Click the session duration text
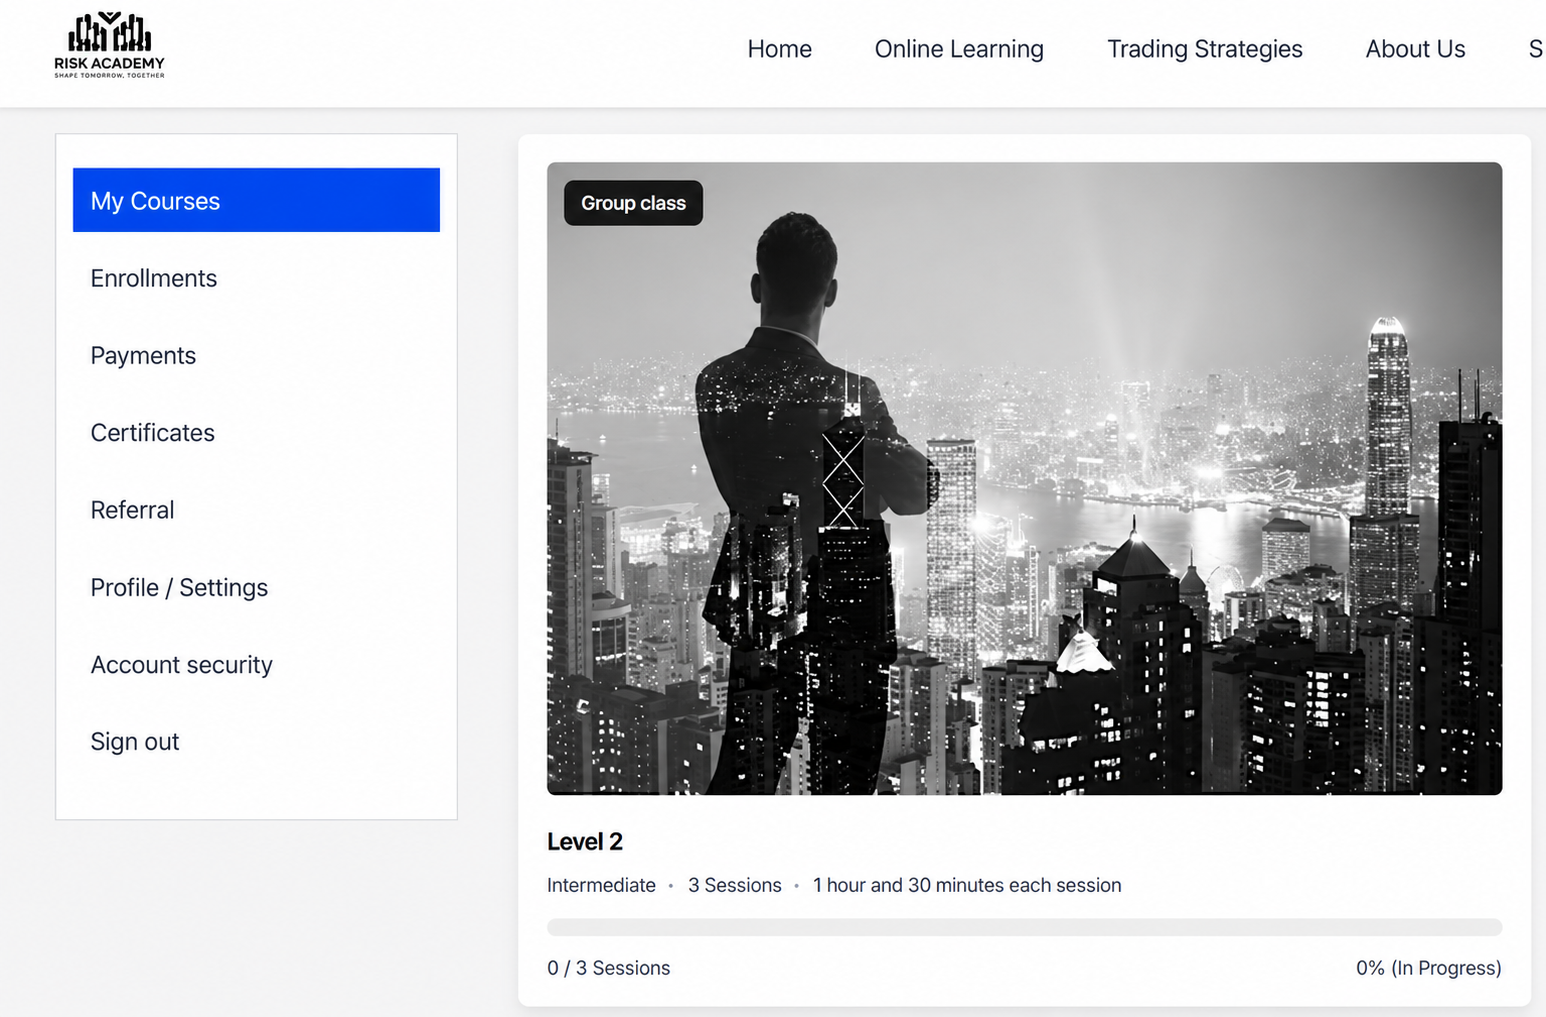Viewport: 1546px width, 1017px height. (967, 885)
